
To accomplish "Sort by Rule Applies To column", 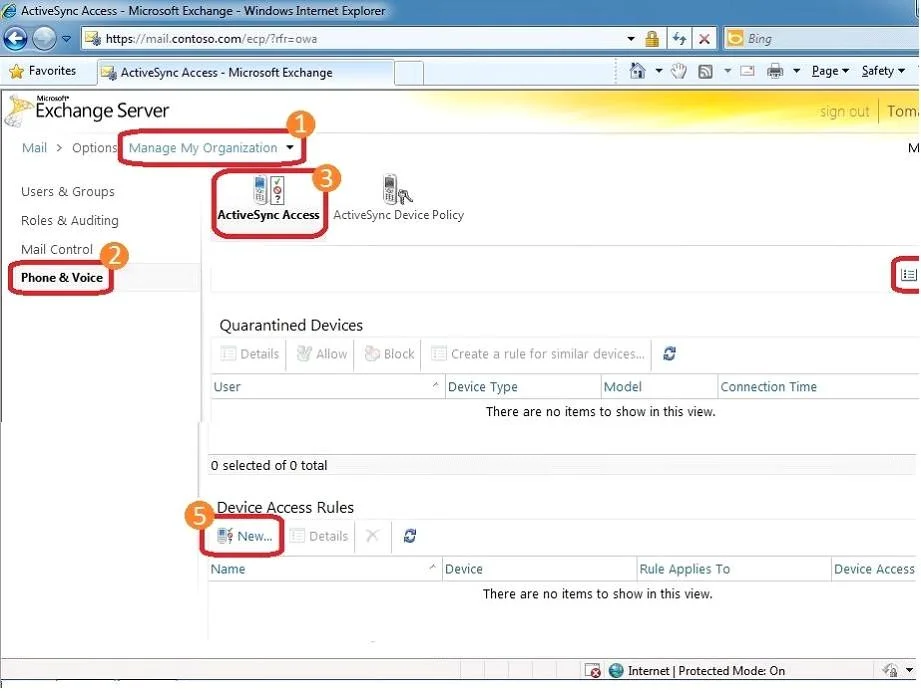I will coord(734,569).
